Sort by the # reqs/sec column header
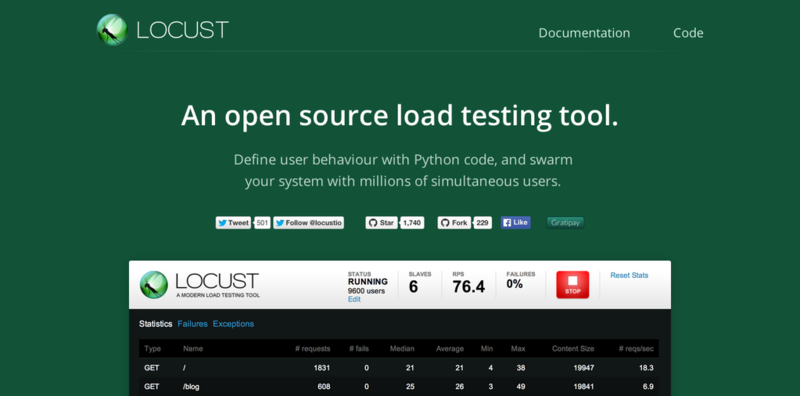Viewport: 800px width, 396px height. coord(636,349)
